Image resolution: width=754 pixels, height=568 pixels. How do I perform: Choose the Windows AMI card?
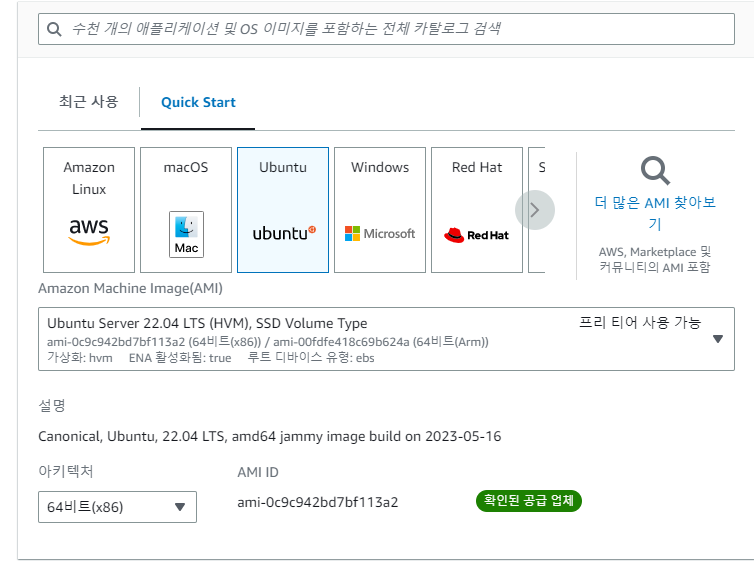(x=380, y=210)
